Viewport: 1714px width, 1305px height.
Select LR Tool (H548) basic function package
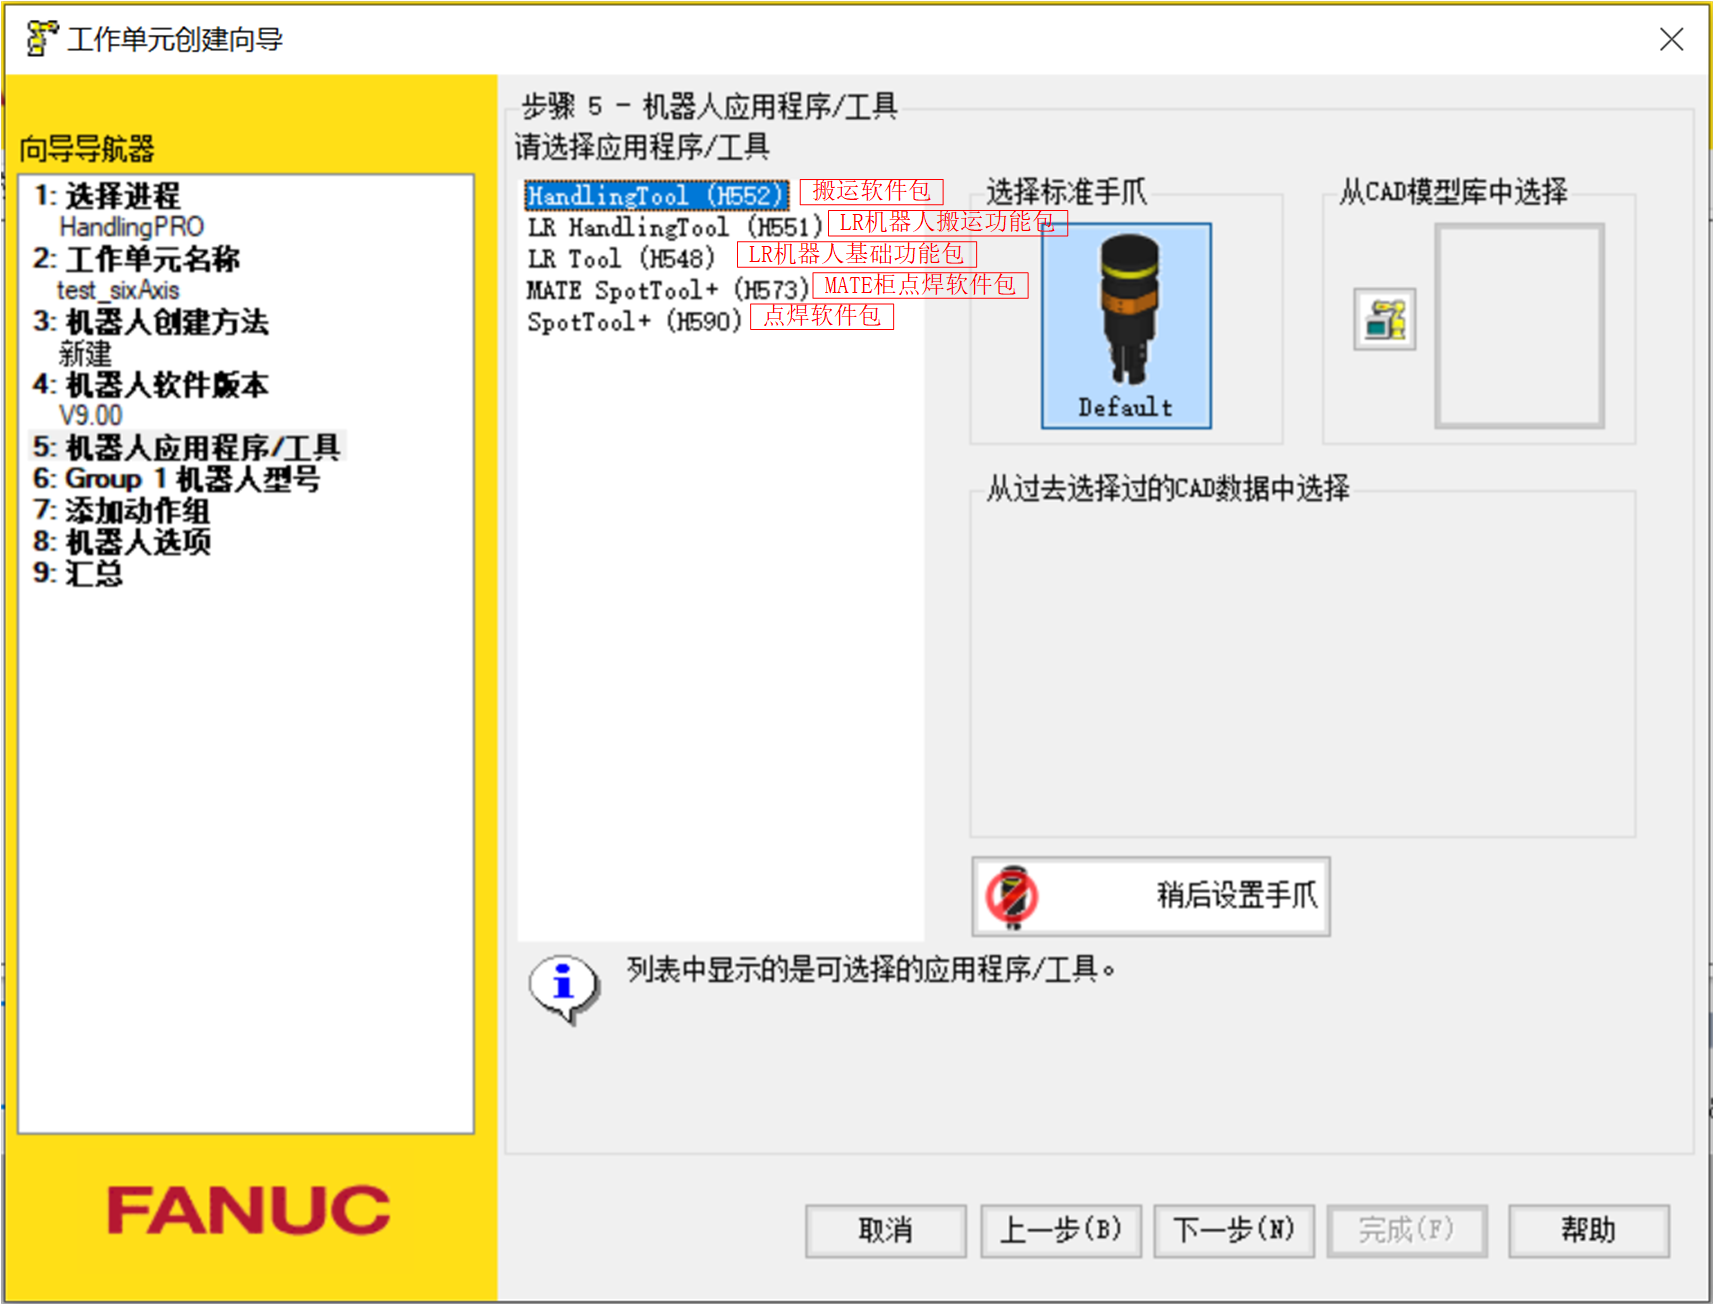point(620,258)
